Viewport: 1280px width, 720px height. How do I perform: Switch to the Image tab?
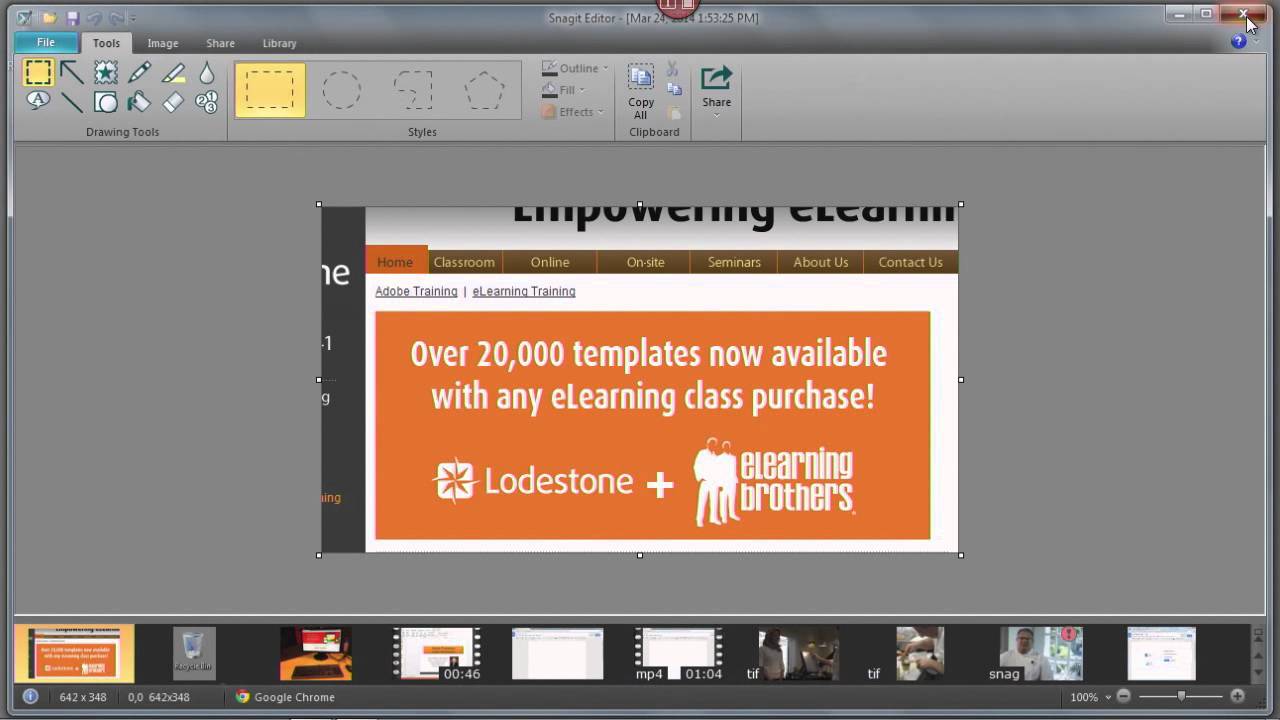(x=163, y=43)
